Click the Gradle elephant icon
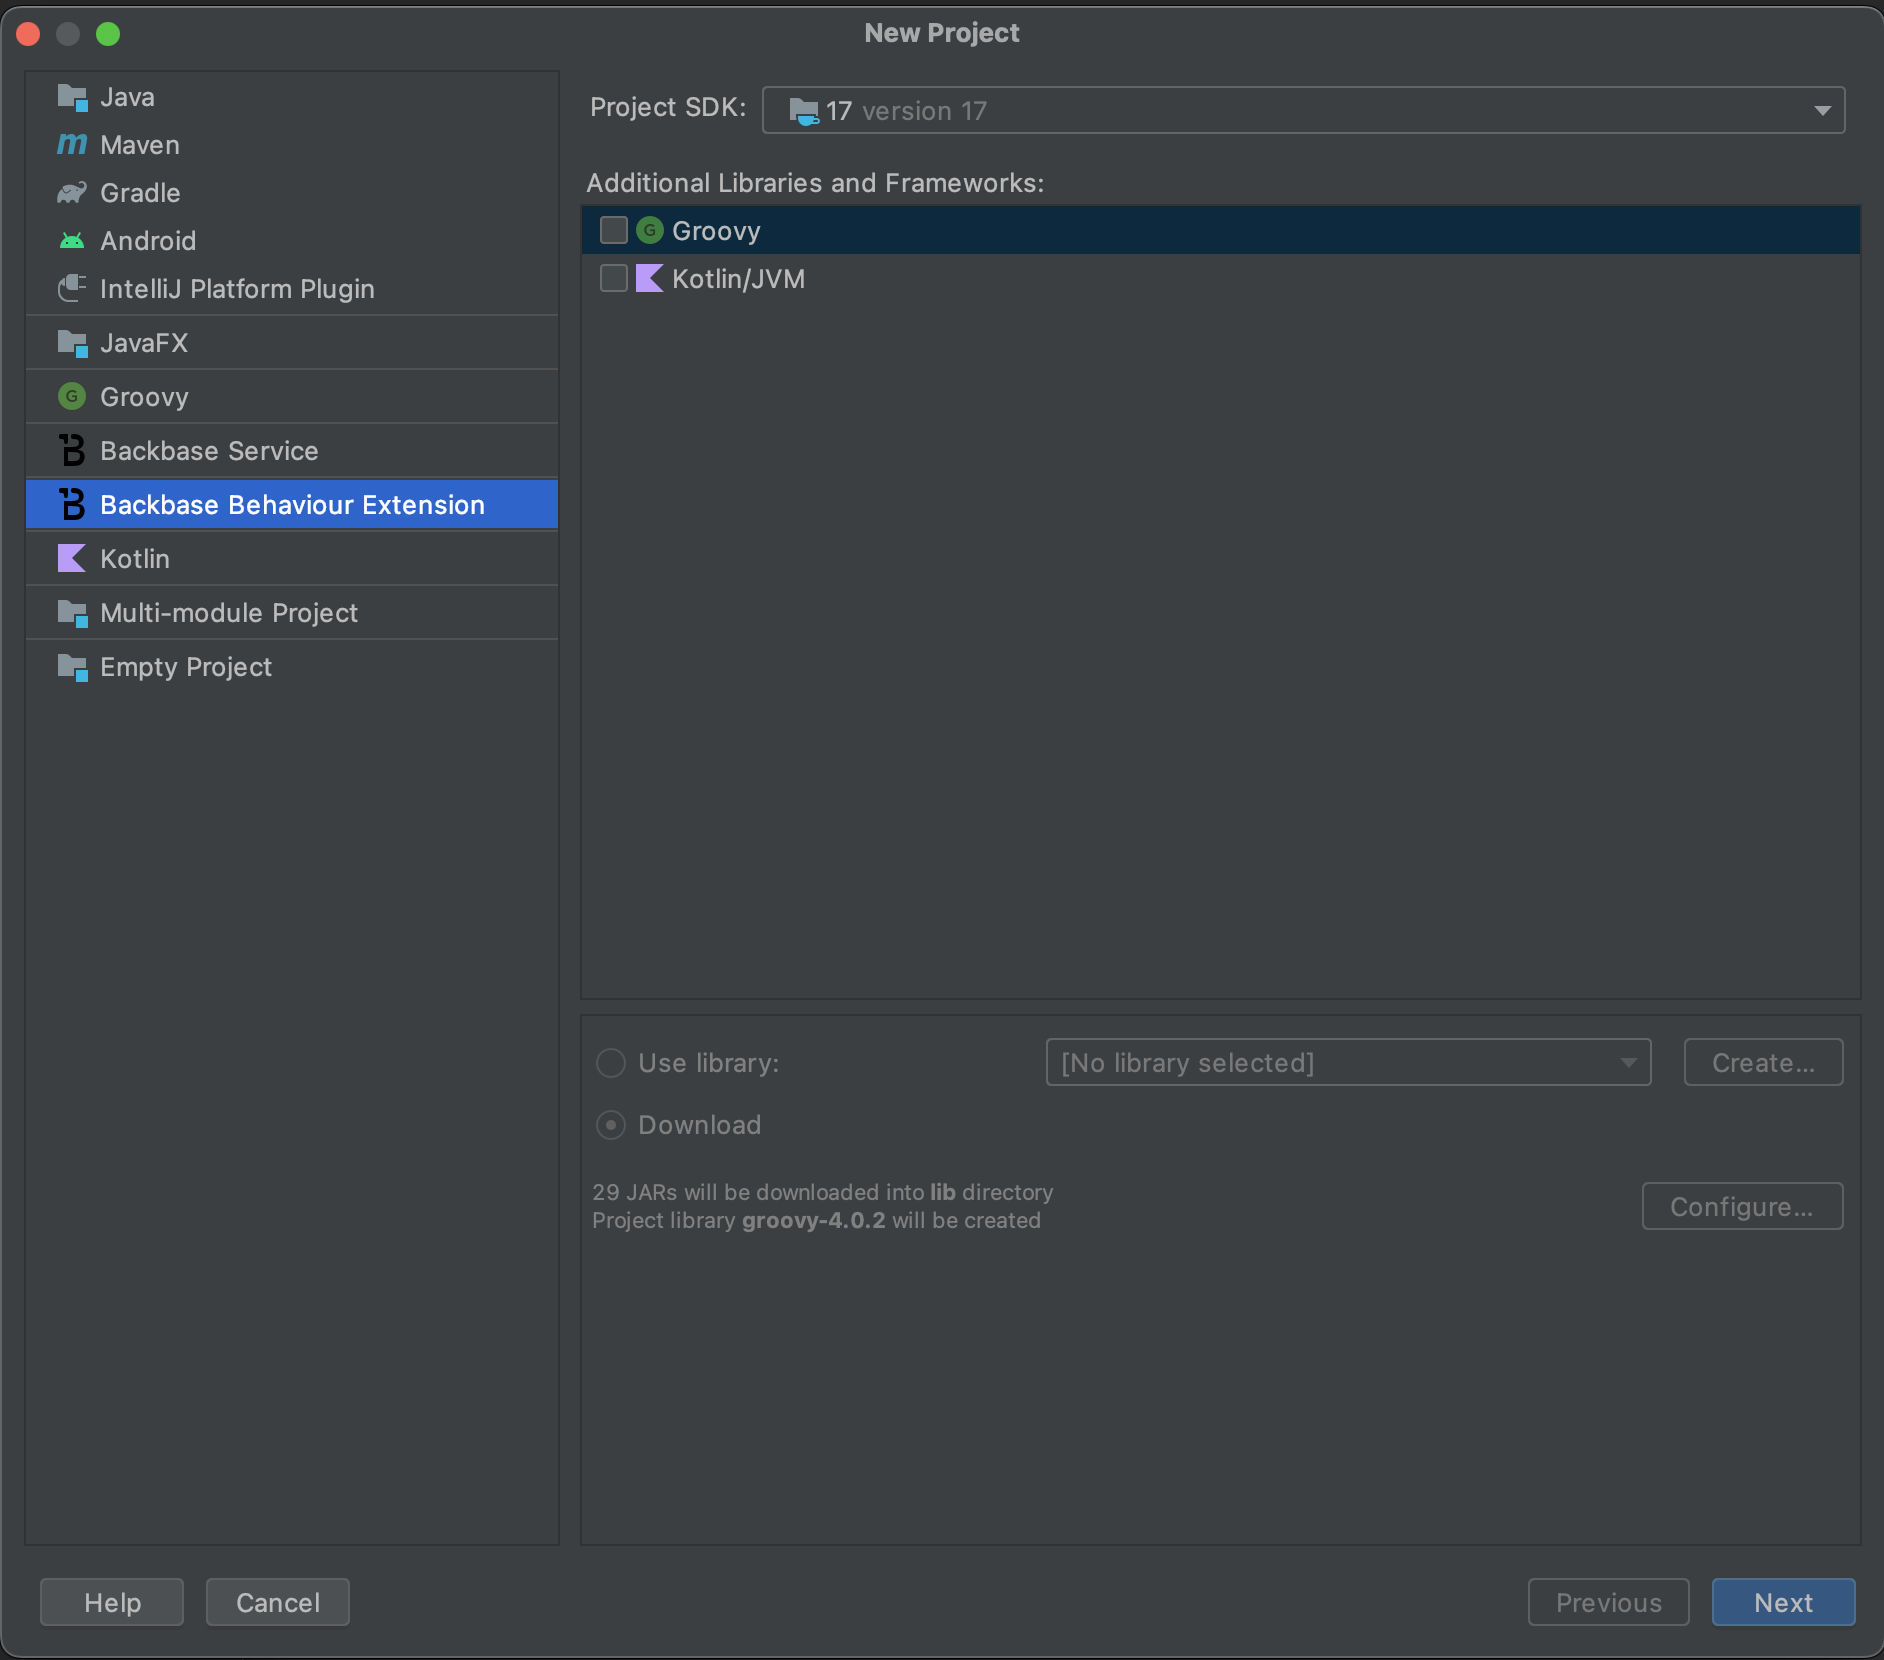 72,193
